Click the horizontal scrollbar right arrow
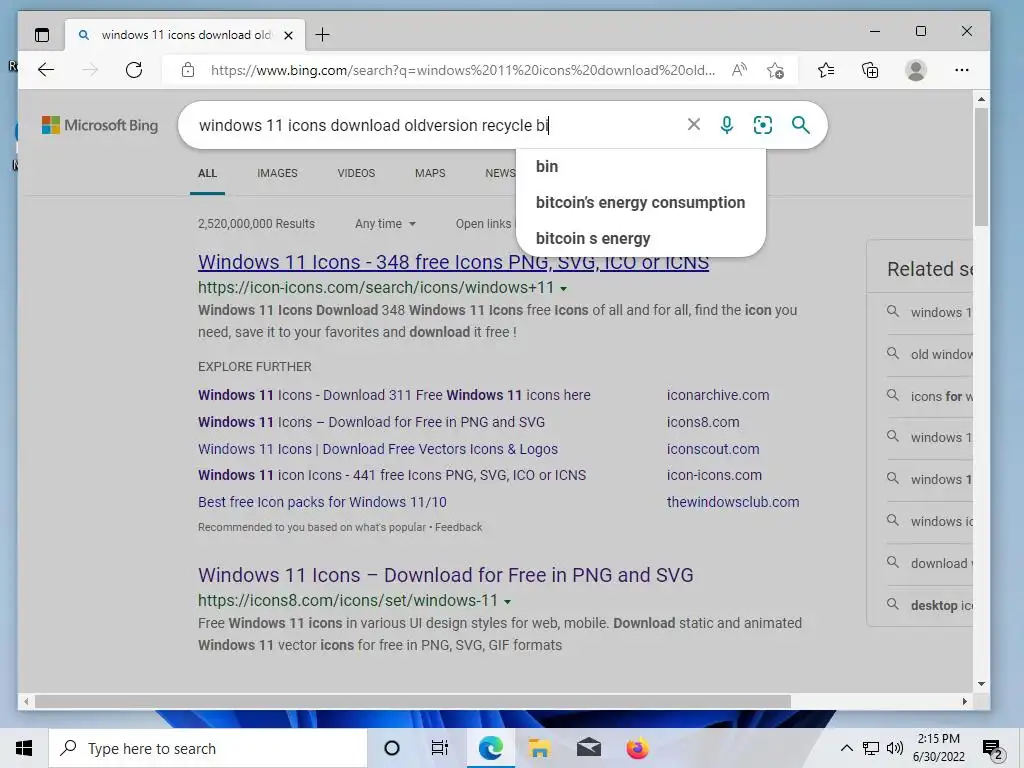The height and width of the screenshot is (768, 1024). click(x=965, y=701)
